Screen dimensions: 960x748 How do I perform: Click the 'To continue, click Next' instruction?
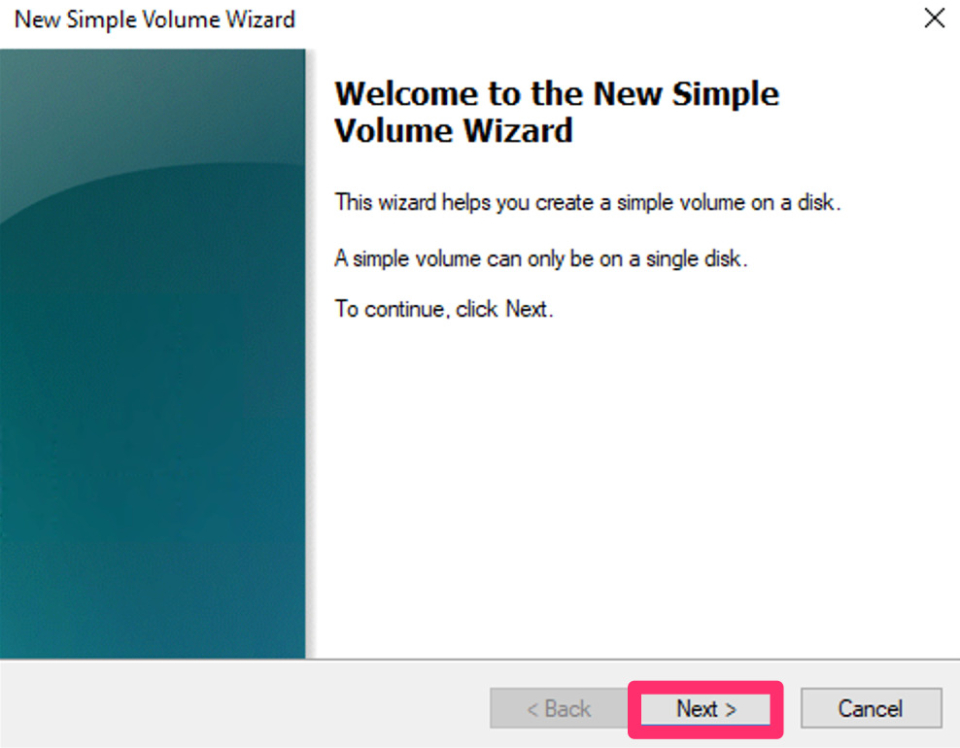444,309
